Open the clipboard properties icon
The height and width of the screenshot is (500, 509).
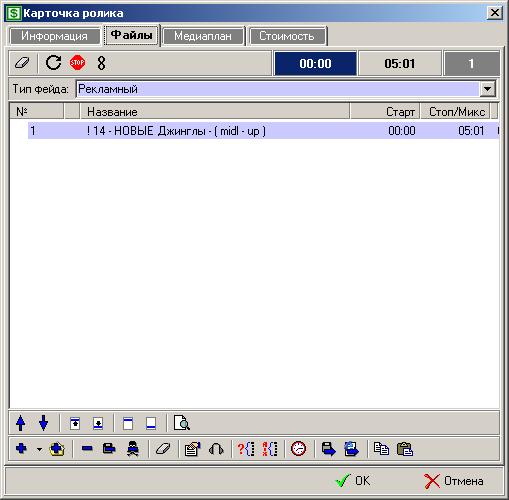192,449
